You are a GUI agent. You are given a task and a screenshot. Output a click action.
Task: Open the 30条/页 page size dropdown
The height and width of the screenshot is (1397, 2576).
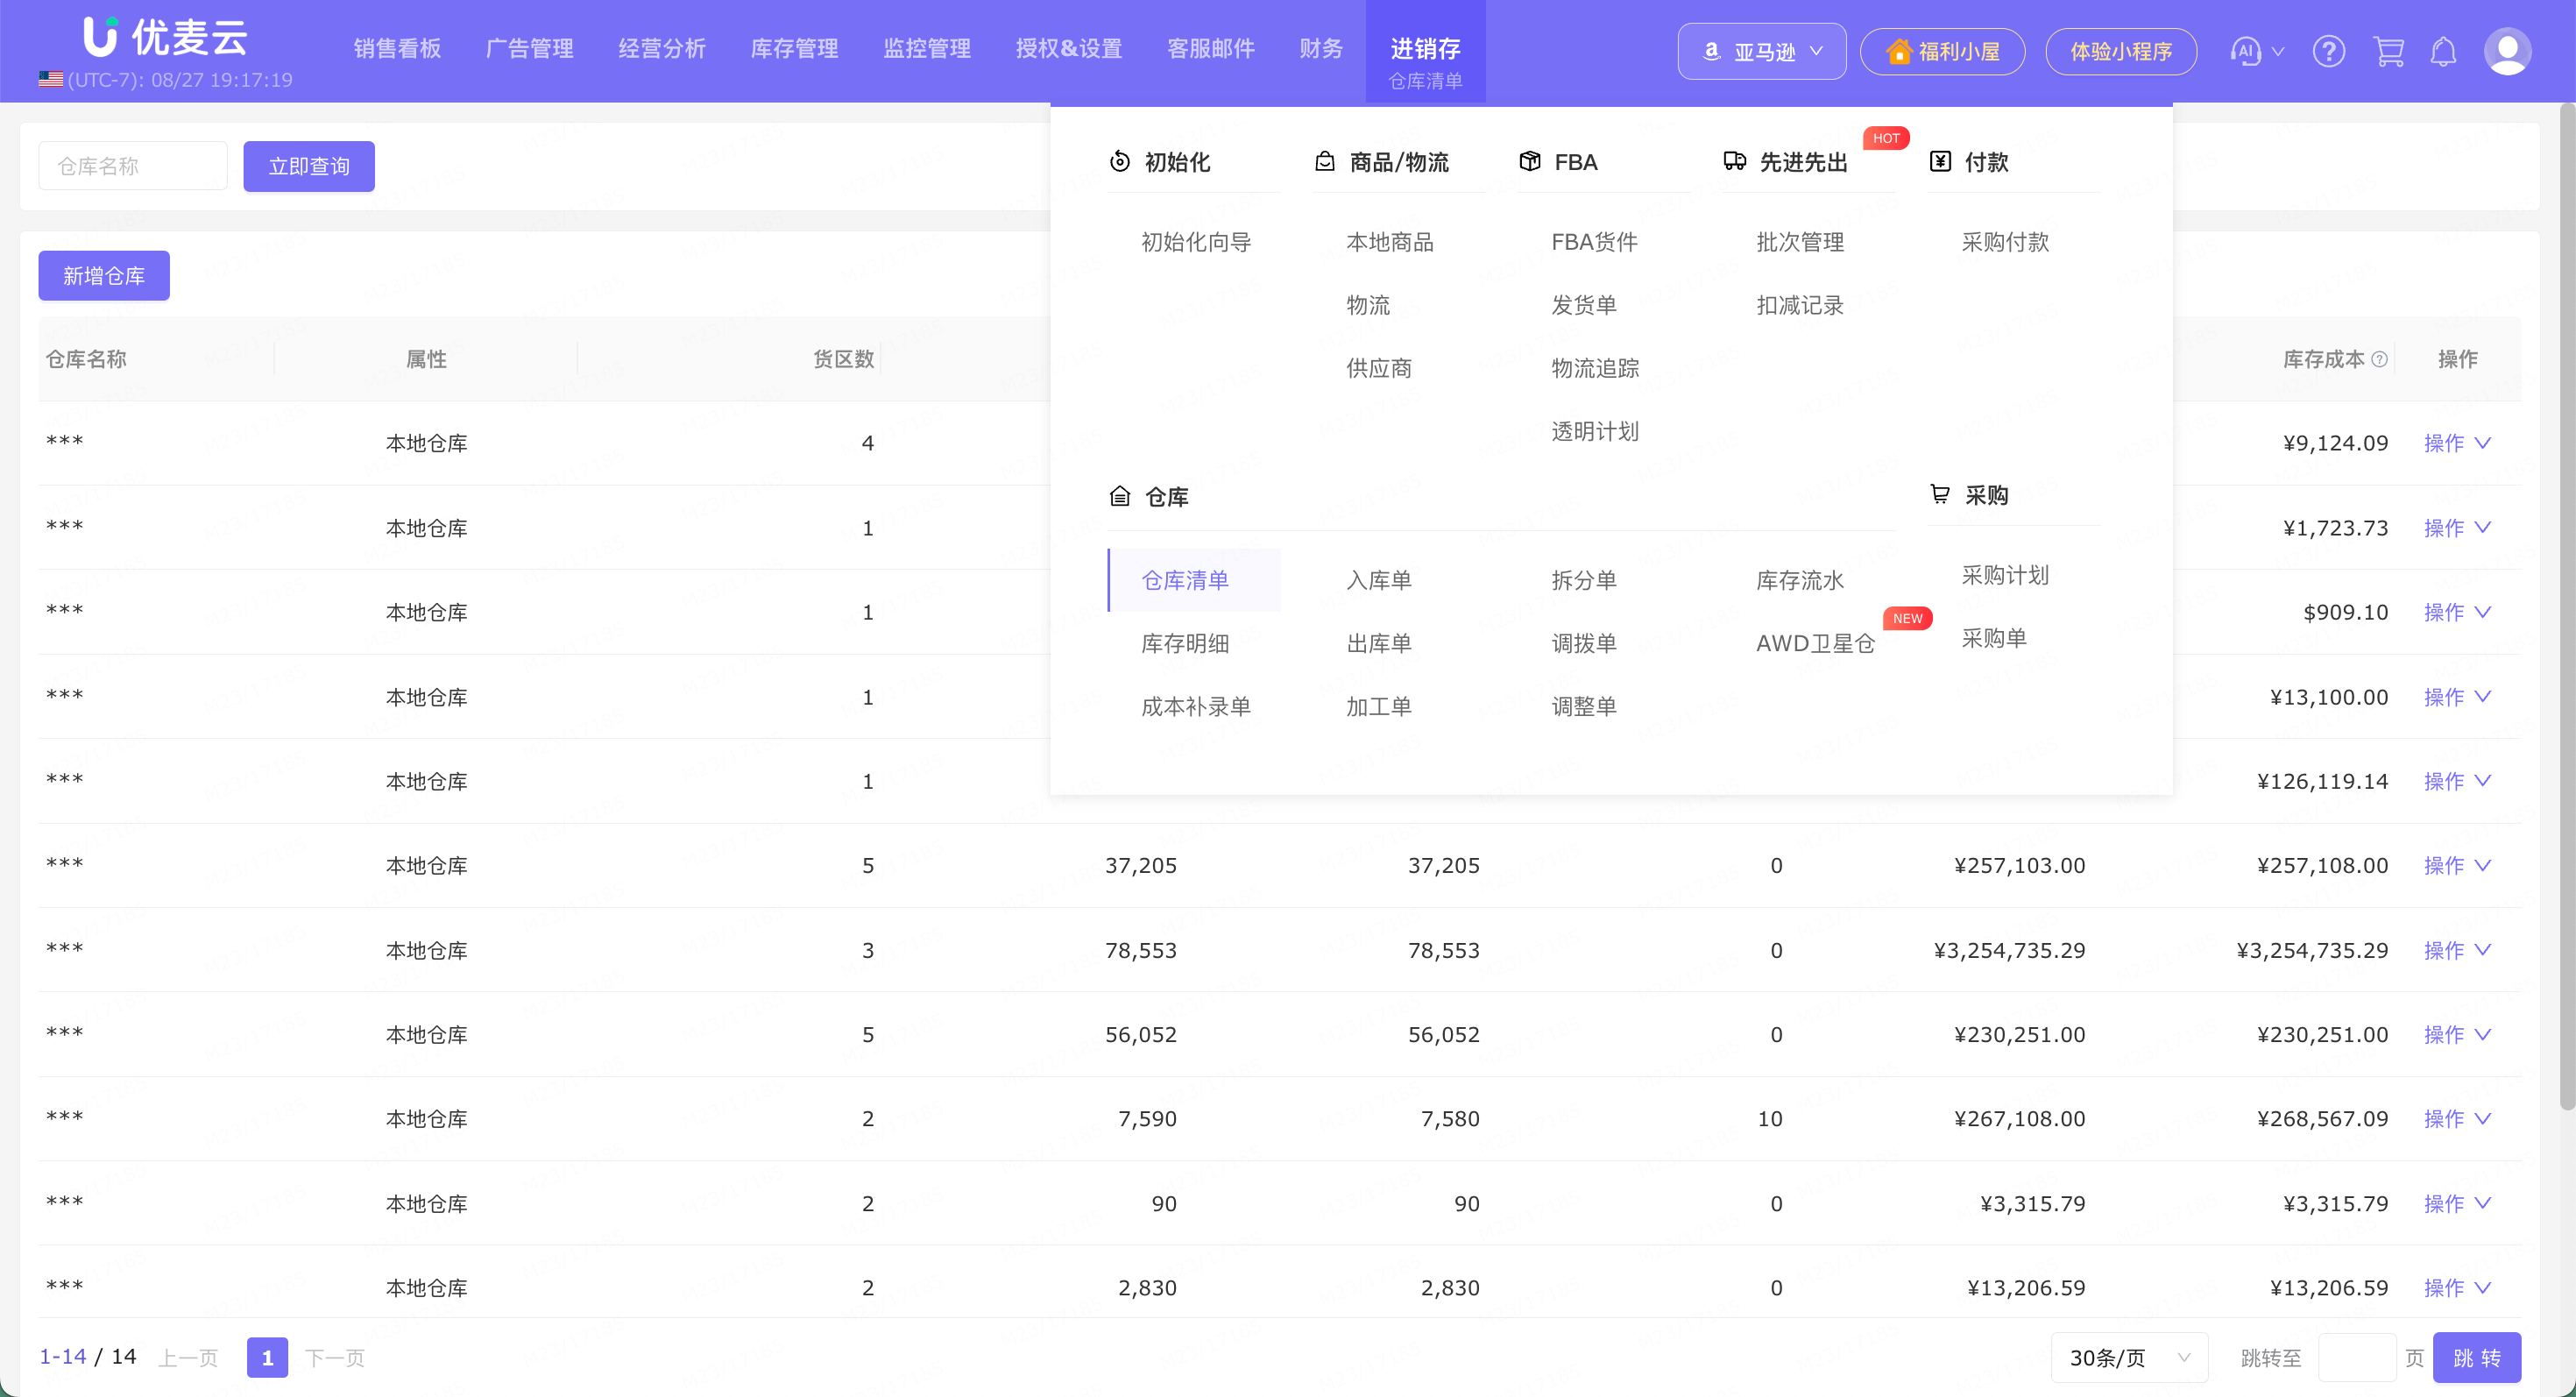[2129, 1358]
